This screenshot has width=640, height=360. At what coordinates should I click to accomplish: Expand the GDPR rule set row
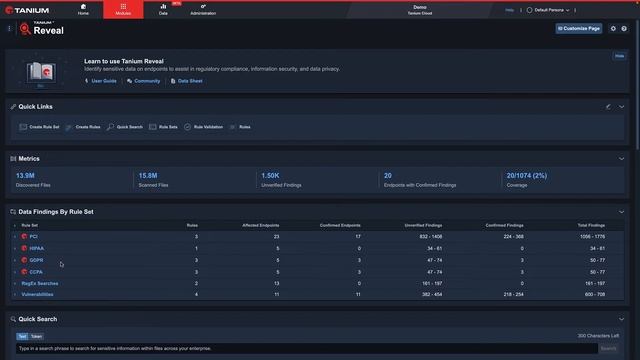point(15,260)
